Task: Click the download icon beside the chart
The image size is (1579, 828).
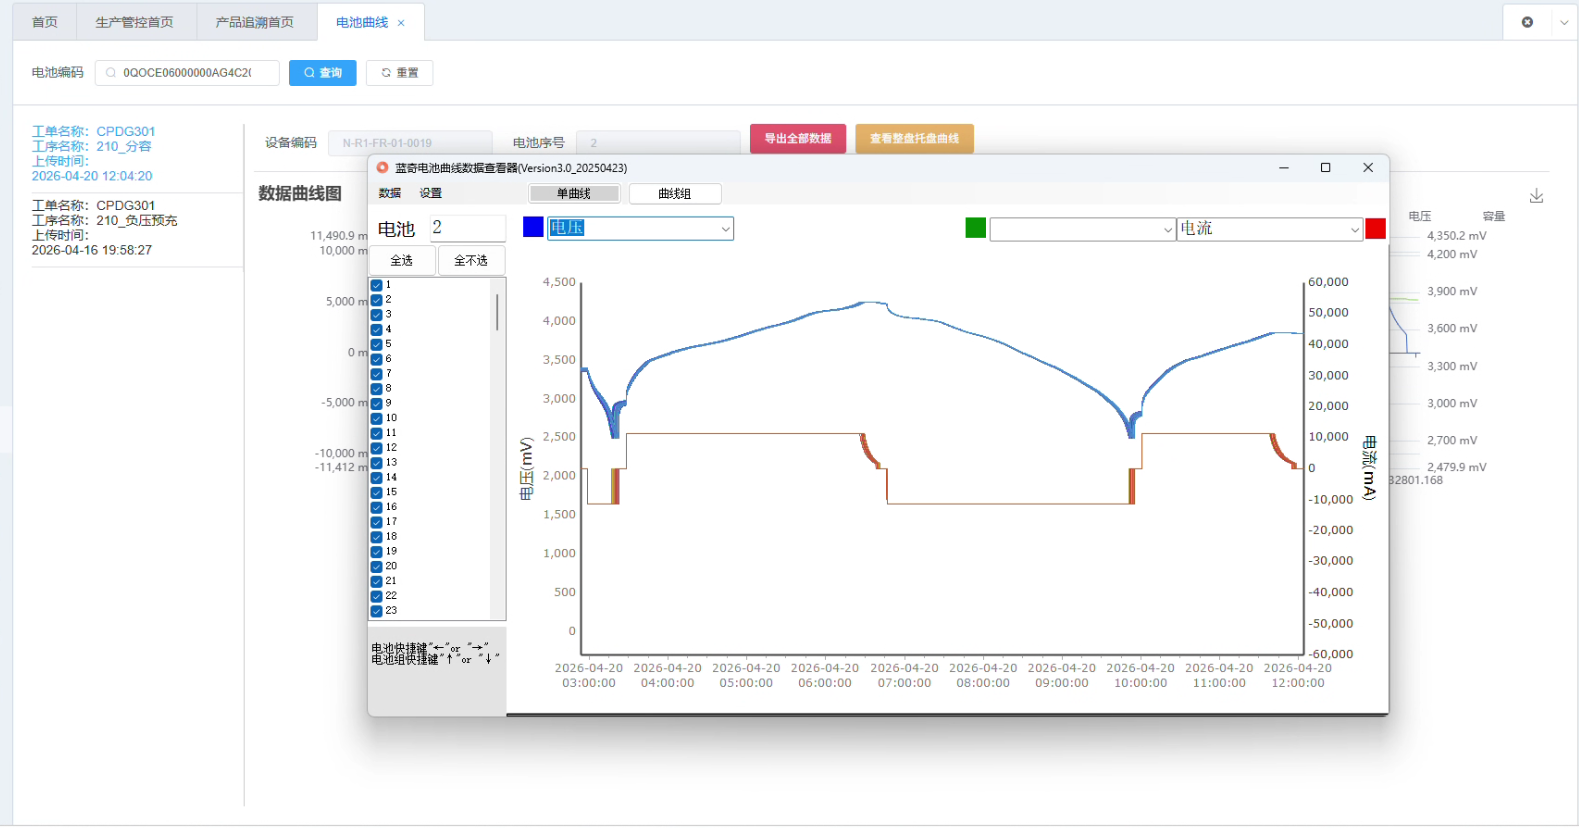Action: click(x=1537, y=196)
